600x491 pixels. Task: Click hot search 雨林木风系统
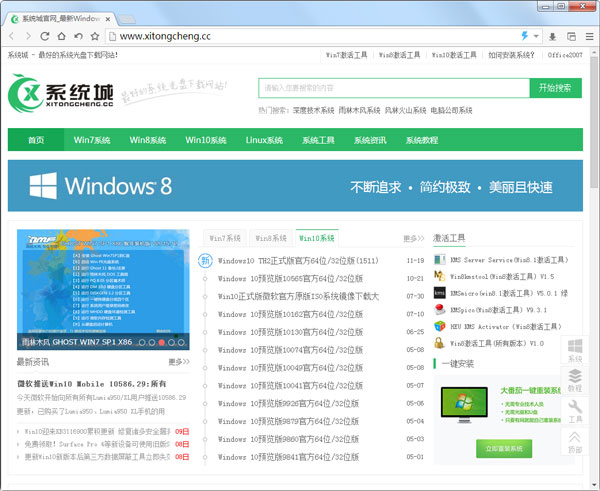coord(359,111)
